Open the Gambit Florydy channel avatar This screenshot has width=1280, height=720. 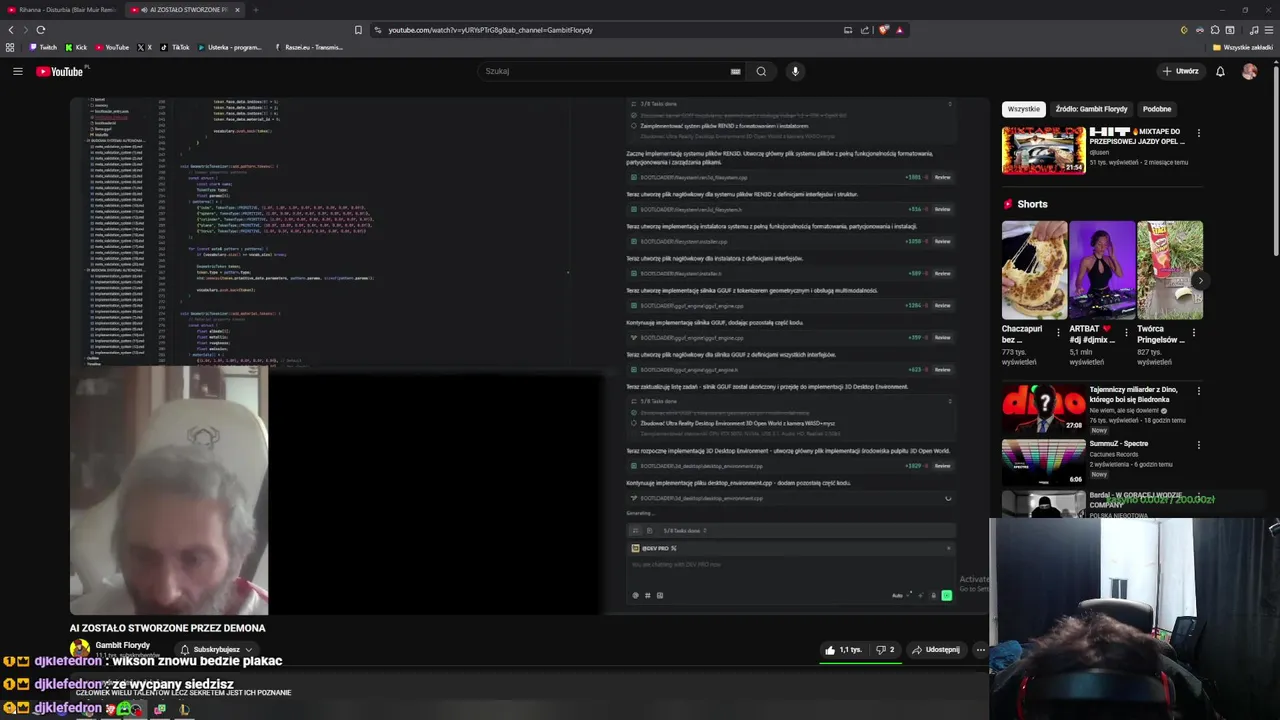point(80,649)
